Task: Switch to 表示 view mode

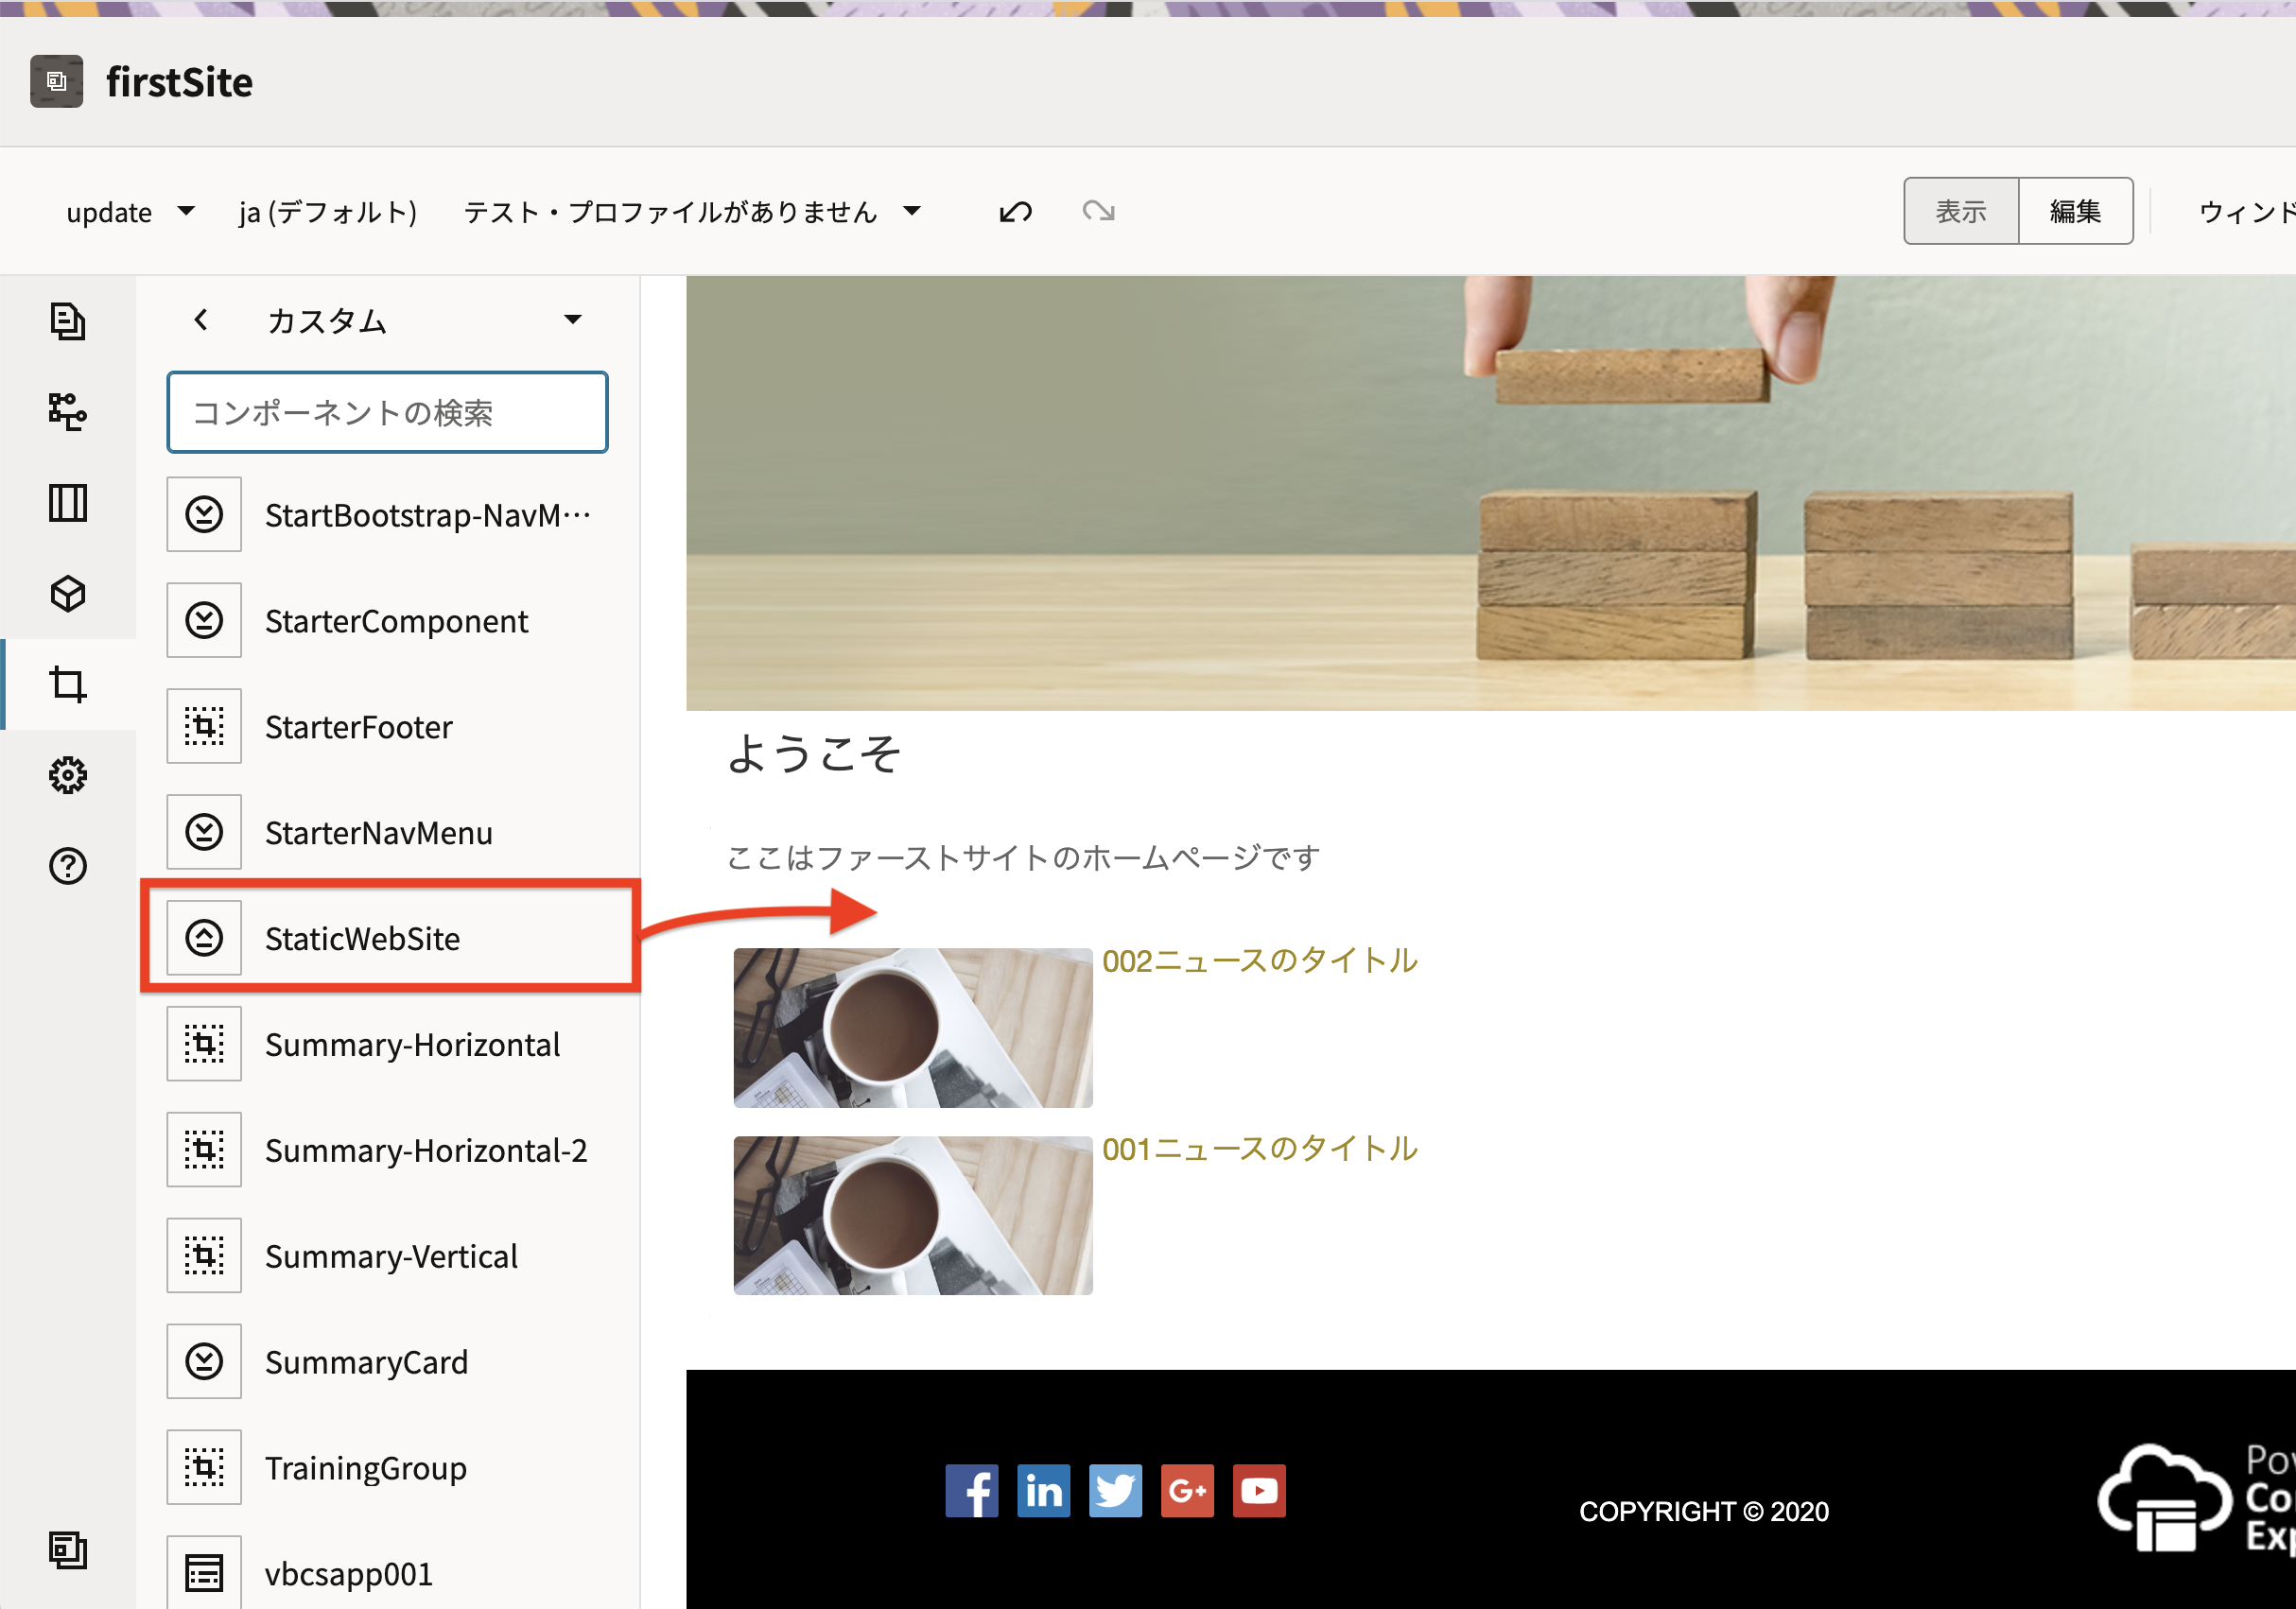Action: [1960, 212]
